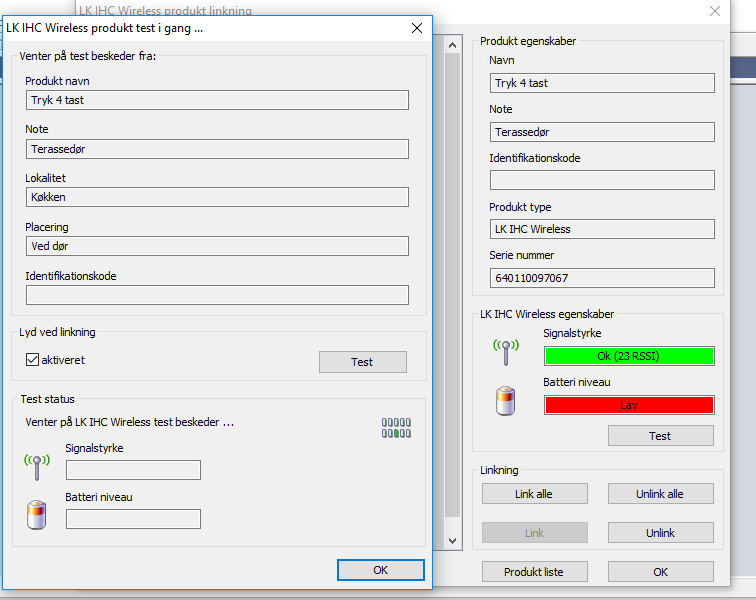Image resolution: width=756 pixels, height=600 pixels.
Task: Click the Unlink button
Action: [x=661, y=532]
